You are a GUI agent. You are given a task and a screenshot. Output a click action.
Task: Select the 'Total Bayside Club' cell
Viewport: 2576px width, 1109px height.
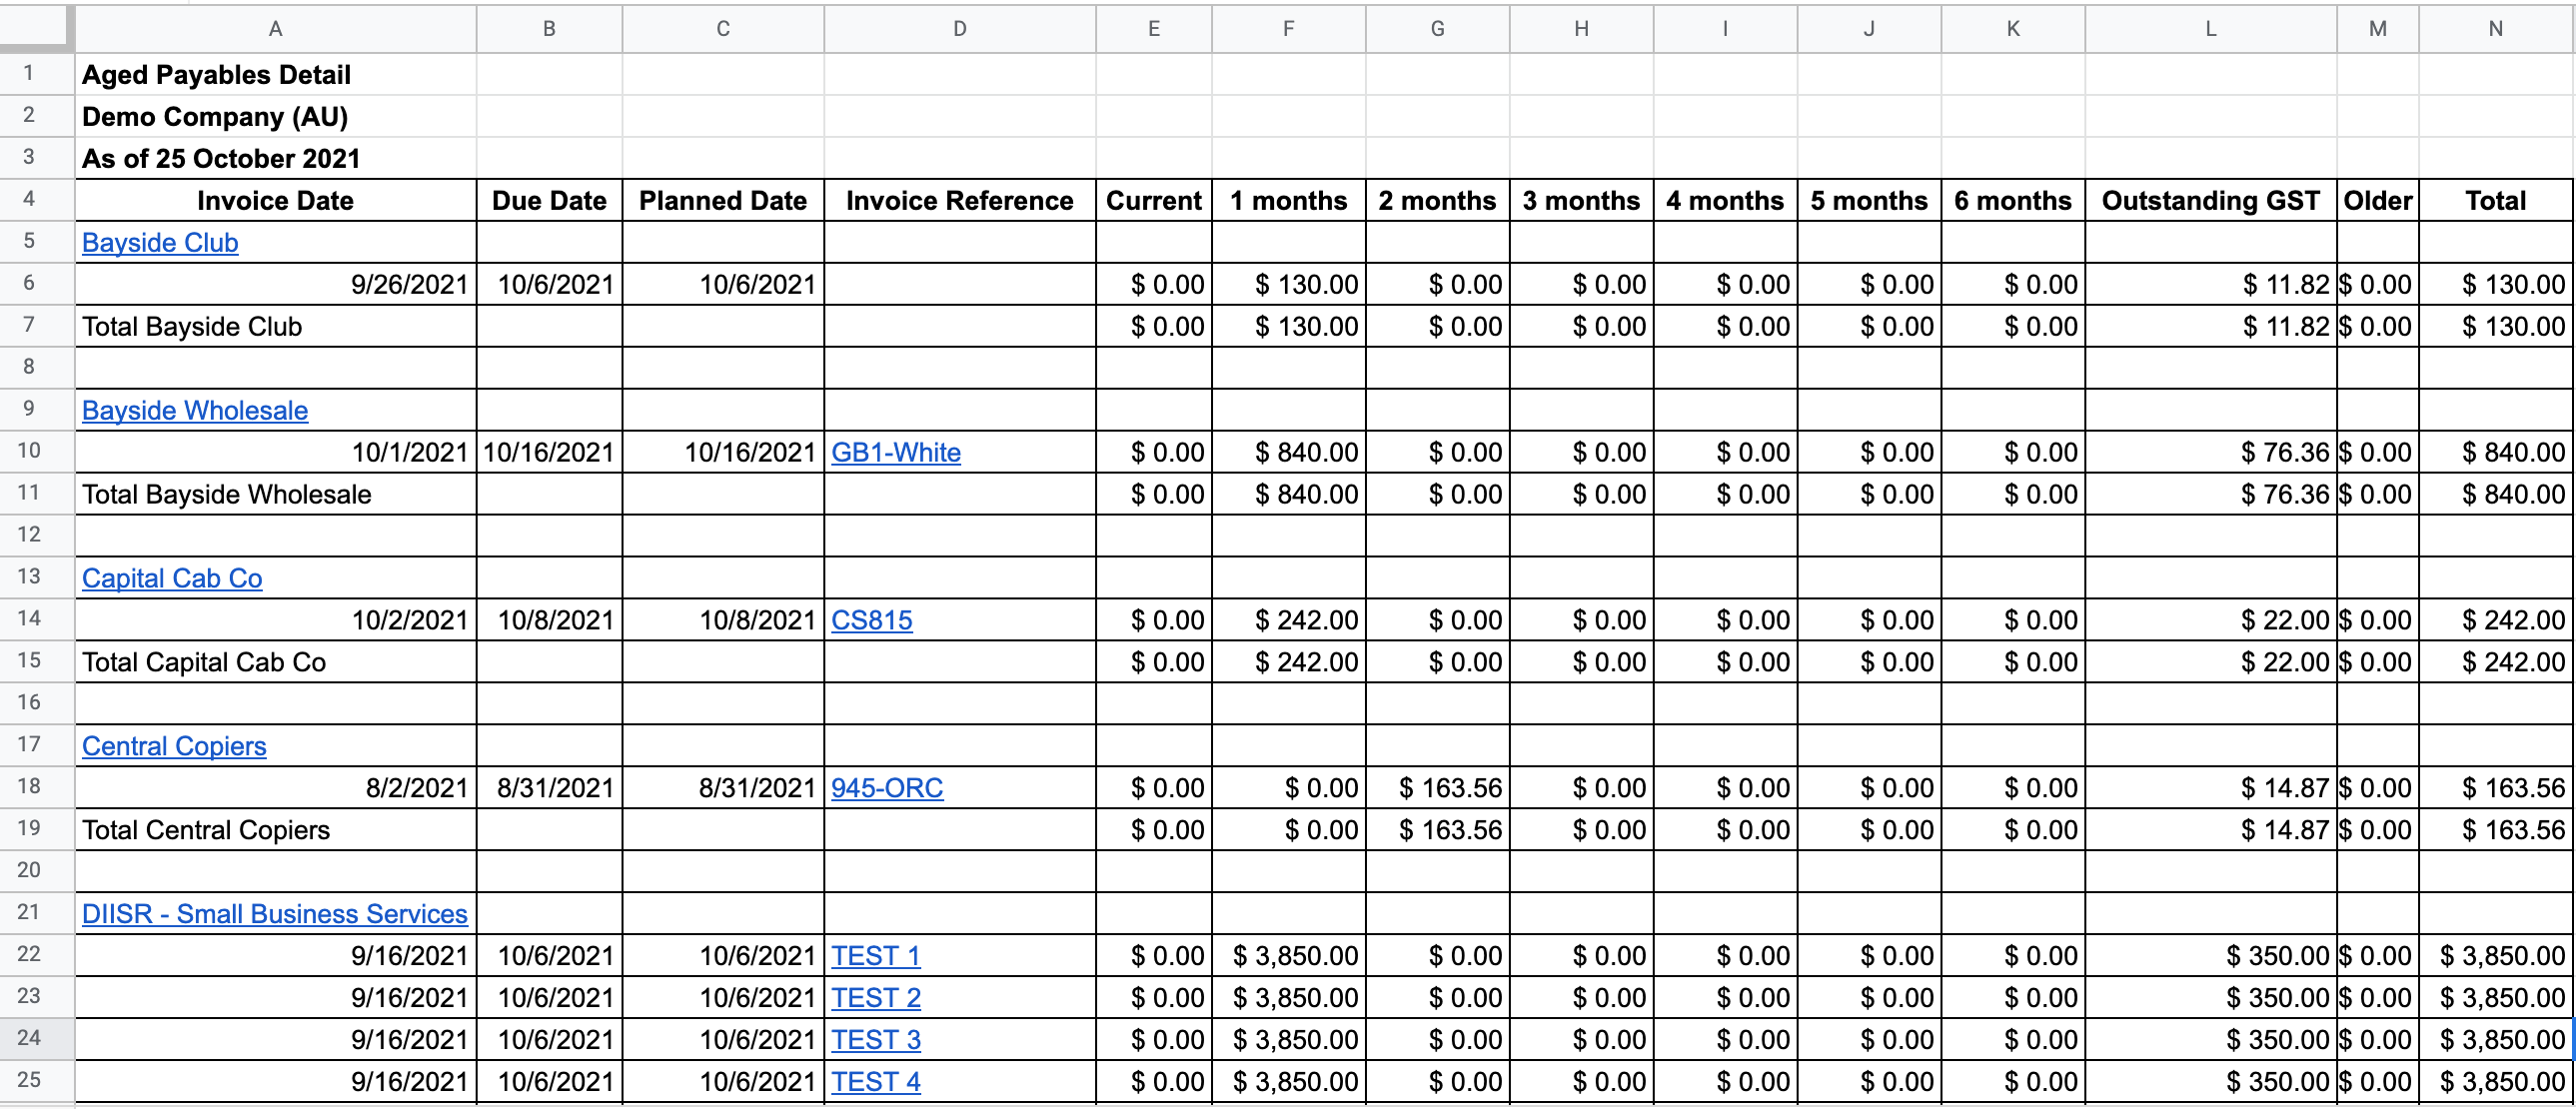click(276, 327)
